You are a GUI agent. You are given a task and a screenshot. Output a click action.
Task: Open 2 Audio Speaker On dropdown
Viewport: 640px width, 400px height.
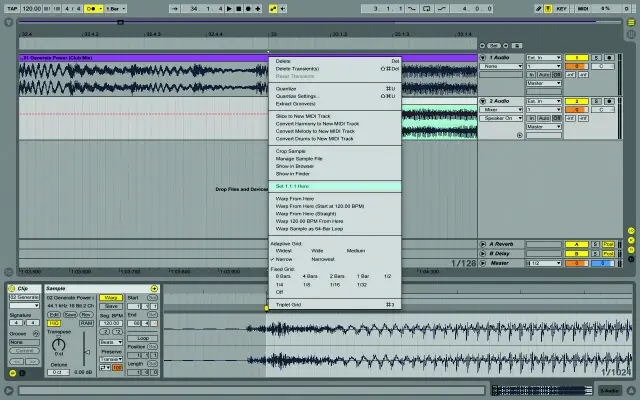pos(501,118)
